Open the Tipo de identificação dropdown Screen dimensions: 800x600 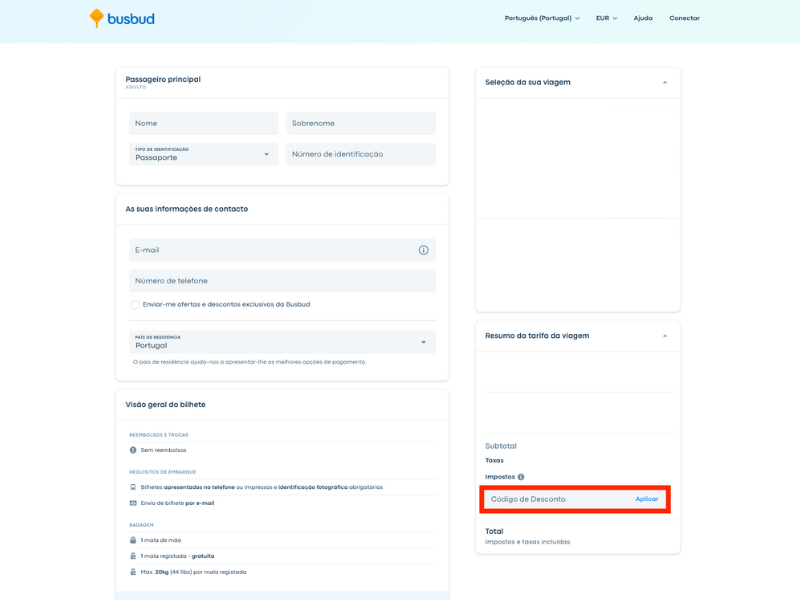click(204, 154)
